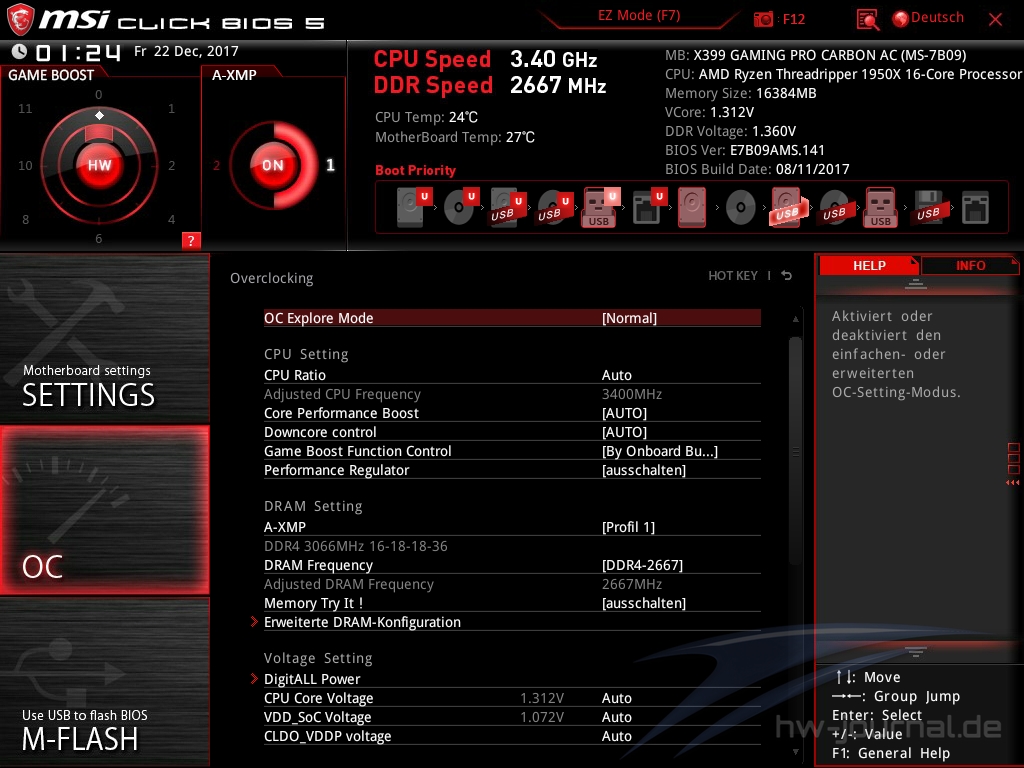Select A-XMP profile 2

coord(217,165)
